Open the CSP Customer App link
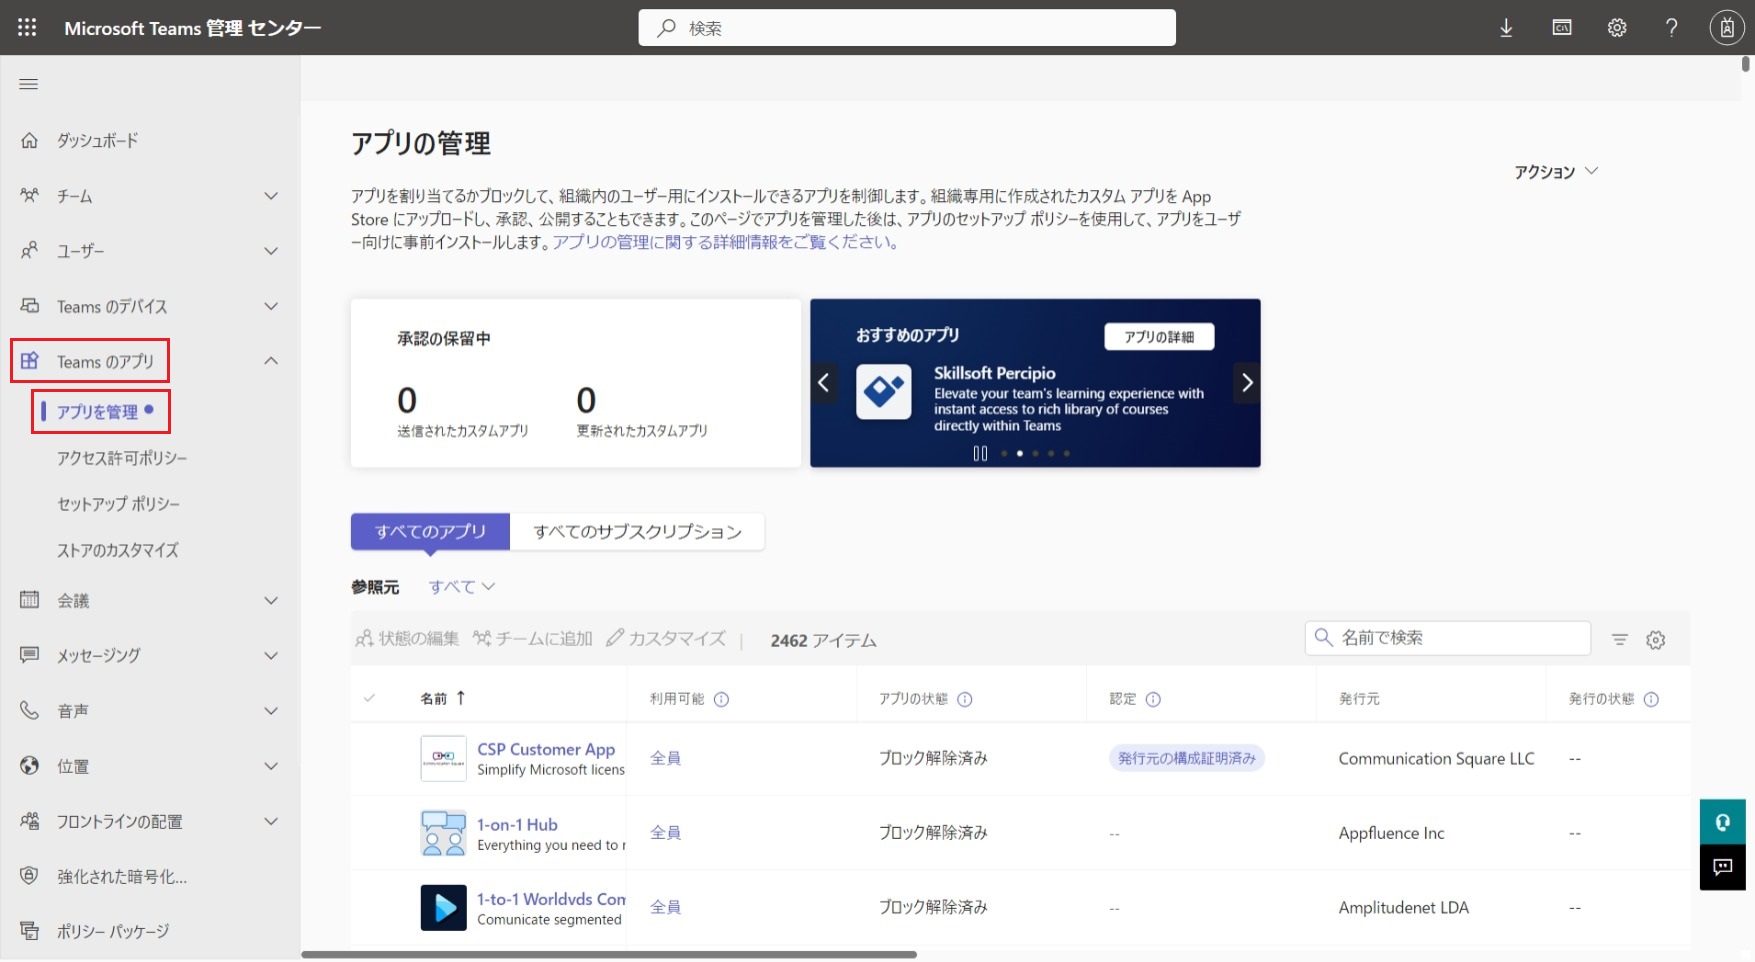Viewport: 1755px width, 962px height. [546, 749]
